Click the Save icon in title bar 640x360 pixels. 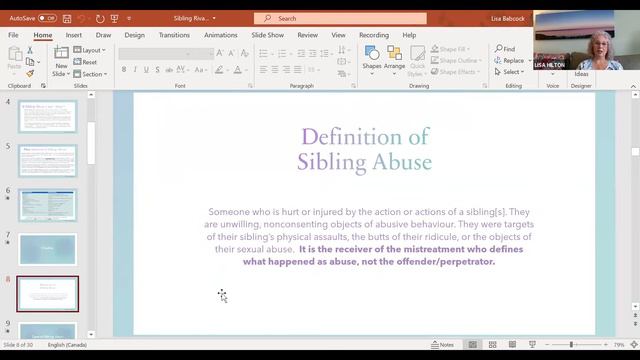pyautogui.click(x=67, y=19)
